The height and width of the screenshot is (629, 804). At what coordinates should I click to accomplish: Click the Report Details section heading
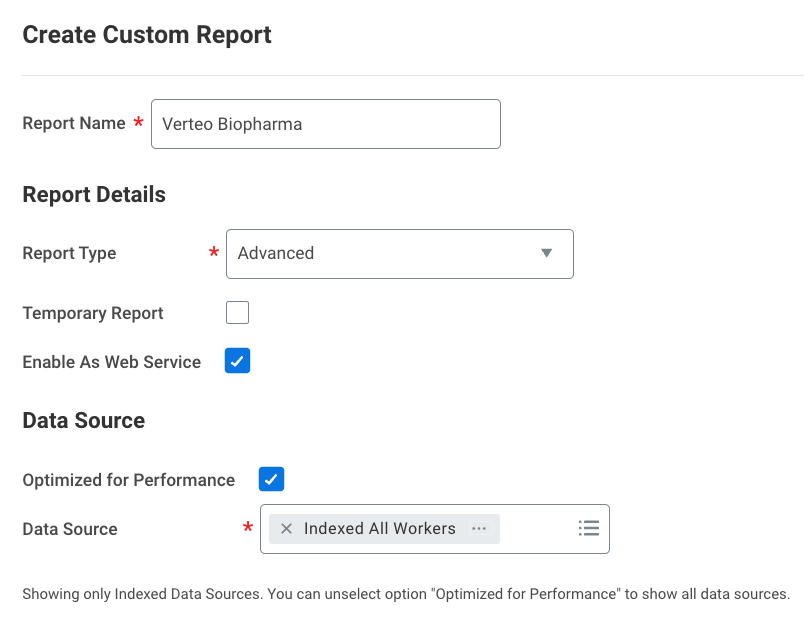tap(94, 194)
